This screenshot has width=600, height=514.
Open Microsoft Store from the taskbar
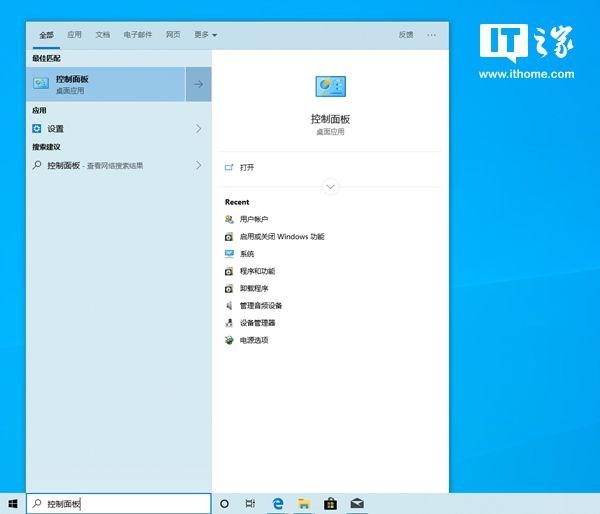coord(330,504)
